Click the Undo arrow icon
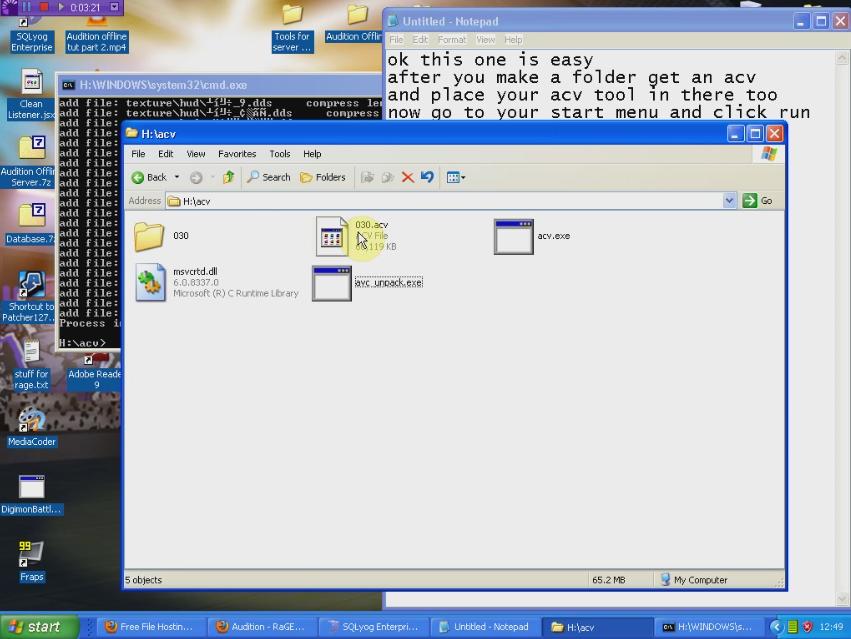Viewport: 851px width, 639px height. [427, 176]
